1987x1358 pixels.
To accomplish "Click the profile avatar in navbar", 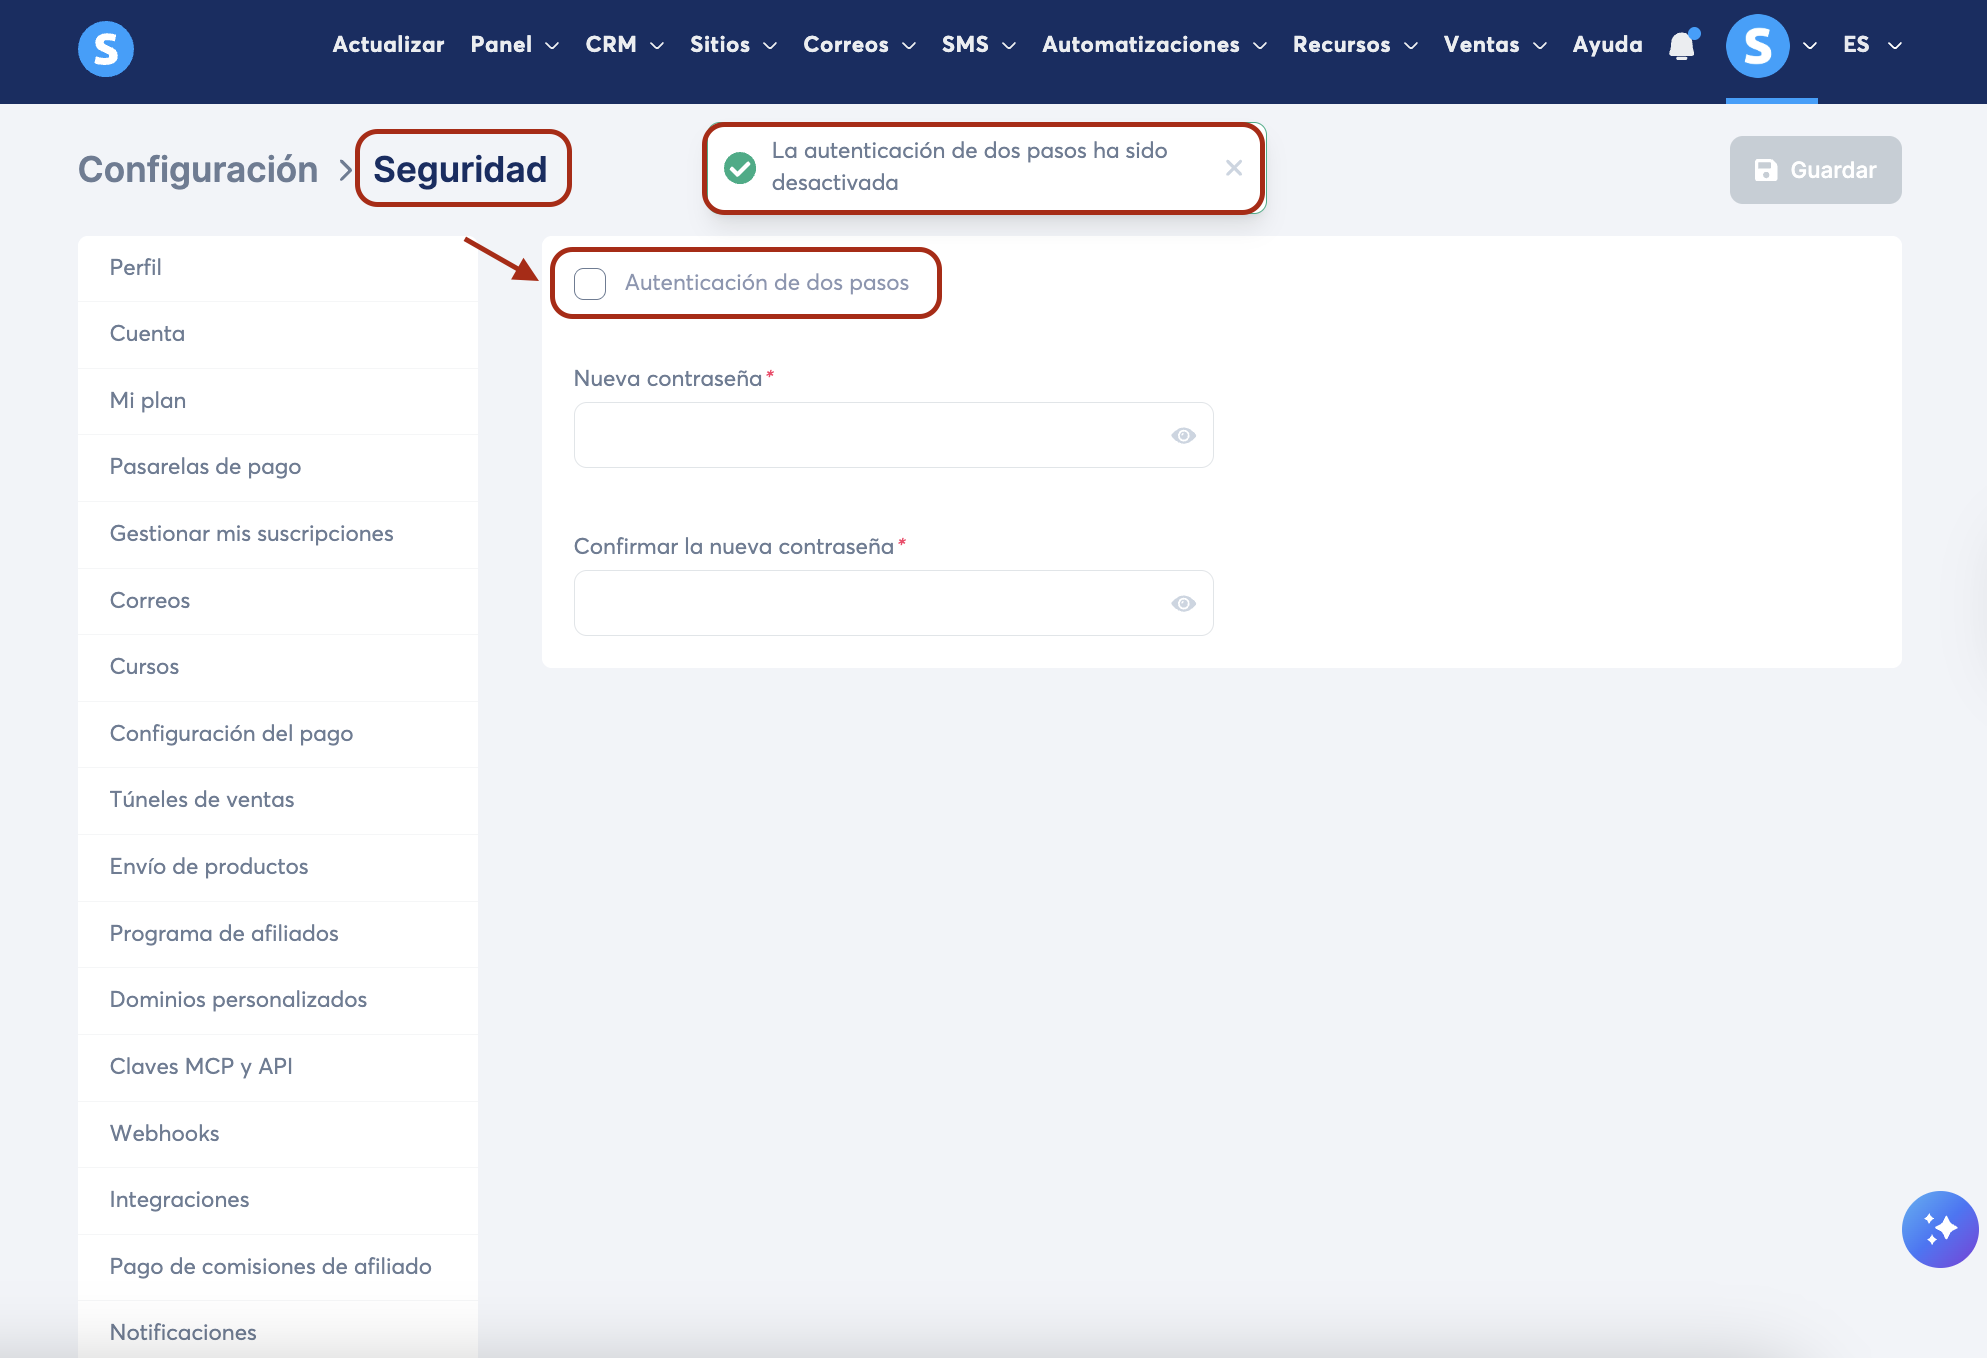I will pyautogui.click(x=1757, y=46).
